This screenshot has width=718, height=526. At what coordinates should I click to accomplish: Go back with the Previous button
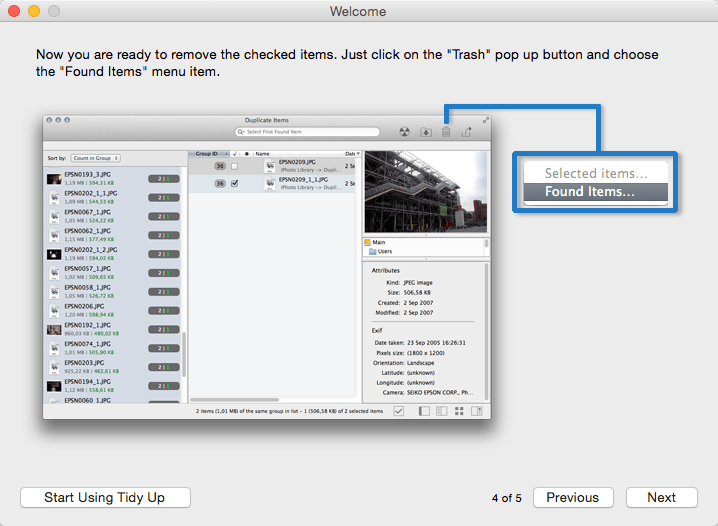[x=572, y=497]
